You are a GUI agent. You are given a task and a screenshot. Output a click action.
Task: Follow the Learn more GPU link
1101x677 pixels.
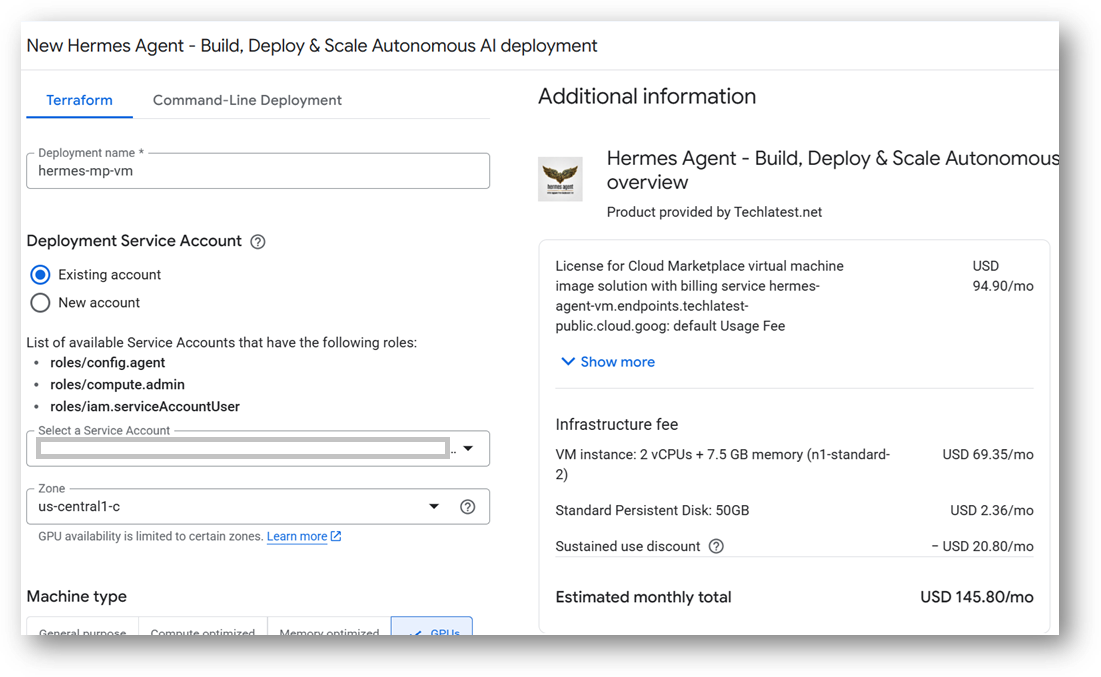coord(297,537)
